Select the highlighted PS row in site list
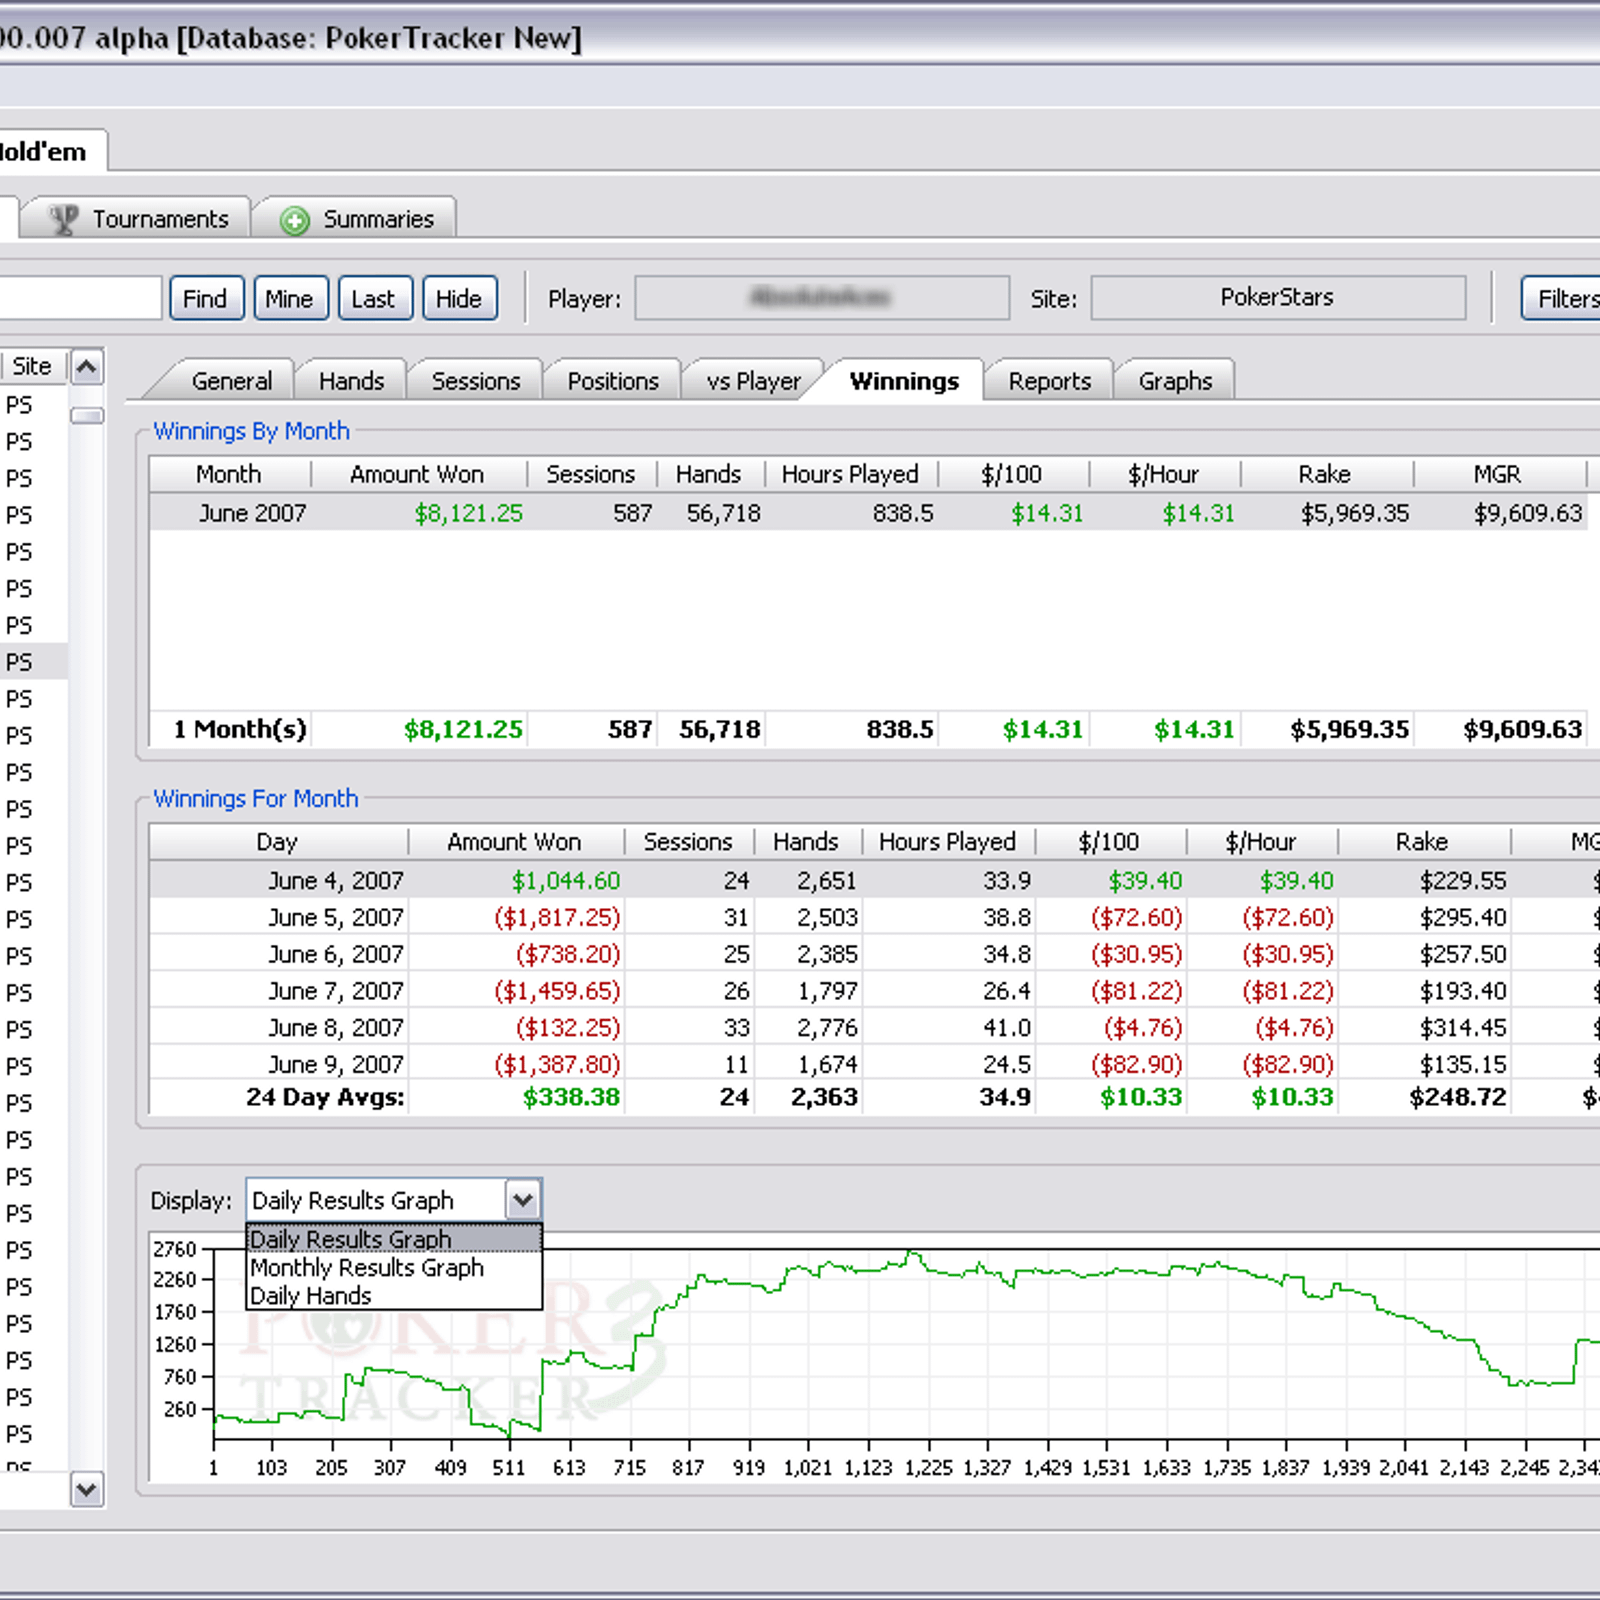Viewport: 1600px width, 1600px height. (x=33, y=661)
